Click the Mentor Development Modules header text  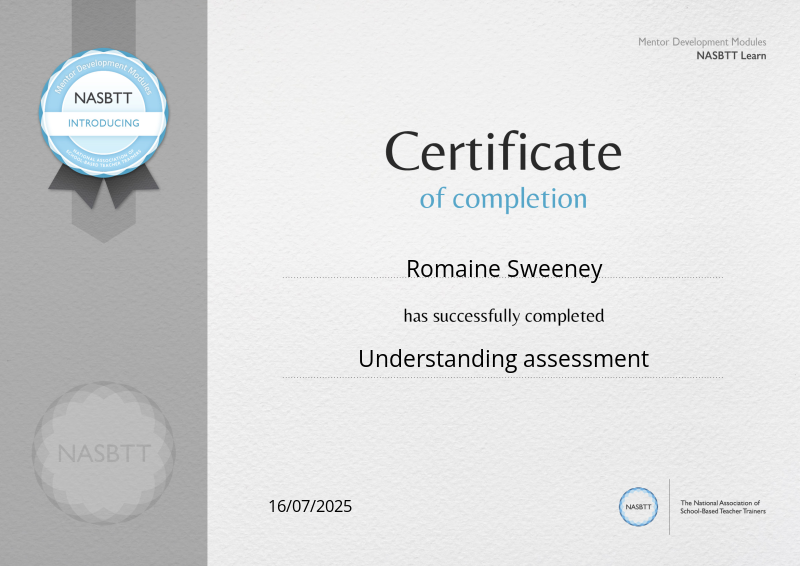(702, 42)
